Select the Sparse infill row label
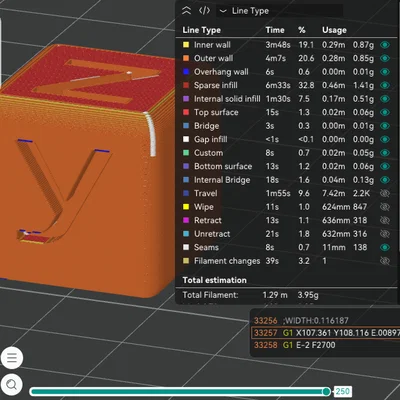Screen dimensions: 400x400 pos(216,85)
